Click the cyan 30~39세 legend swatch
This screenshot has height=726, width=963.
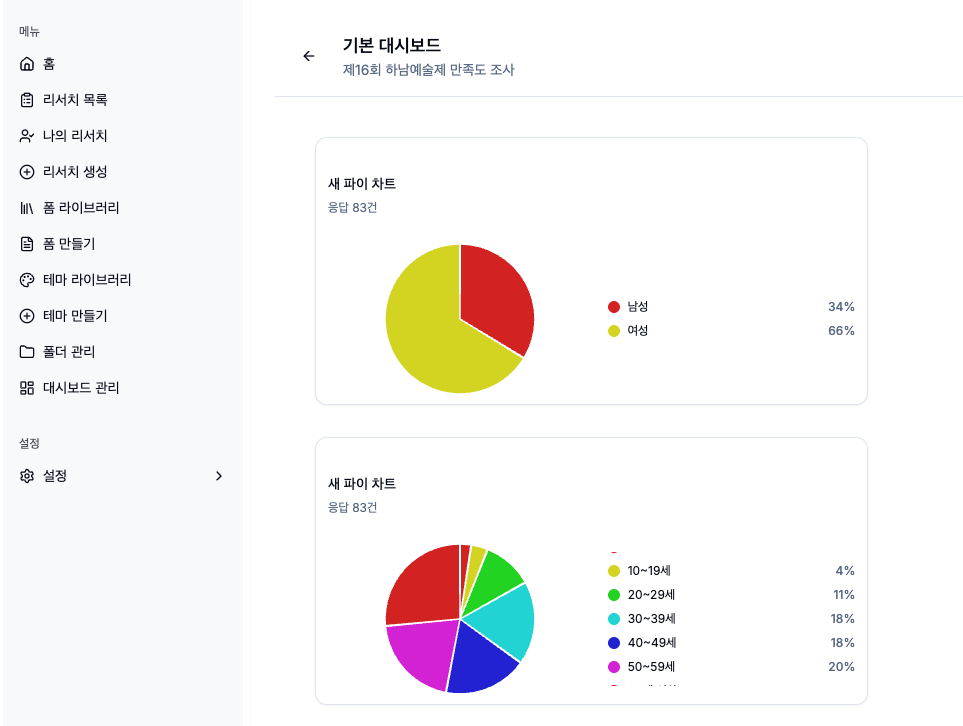click(614, 619)
